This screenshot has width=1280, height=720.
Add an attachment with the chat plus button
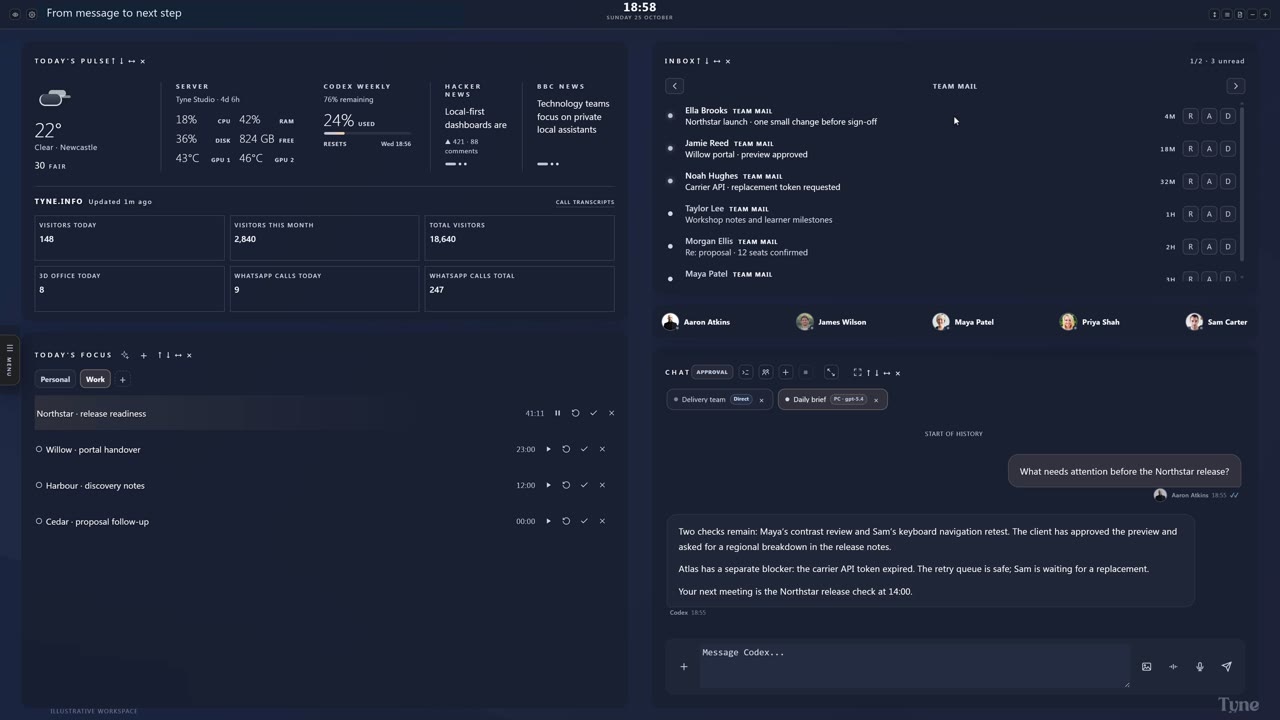pyautogui.click(x=684, y=667)
